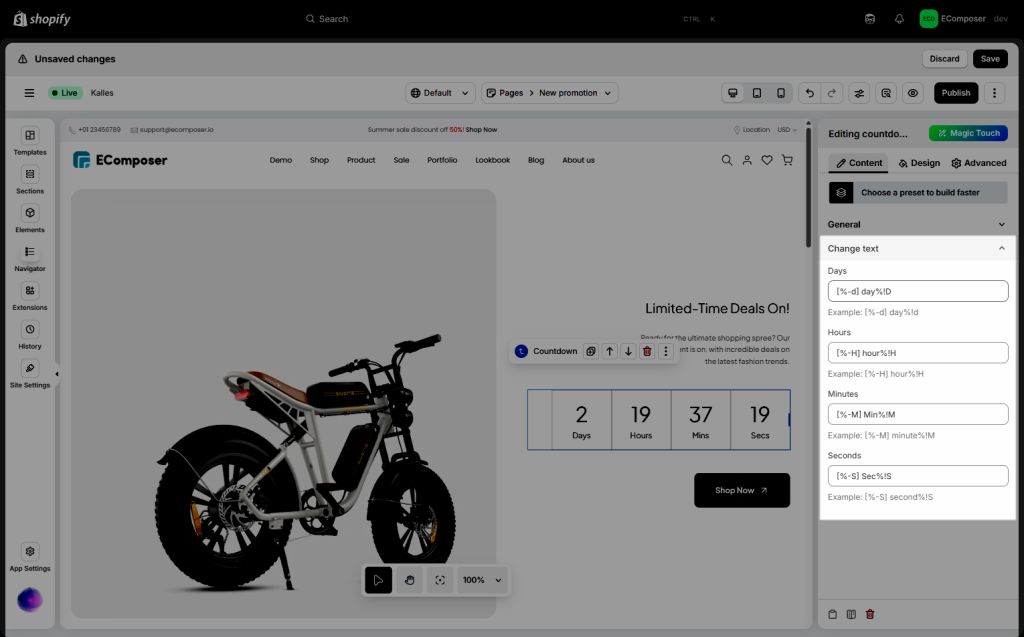The width and height of the screenshot is (1024, 637).
Task: Click the Shopify notification bell
Action: (899, 19)
